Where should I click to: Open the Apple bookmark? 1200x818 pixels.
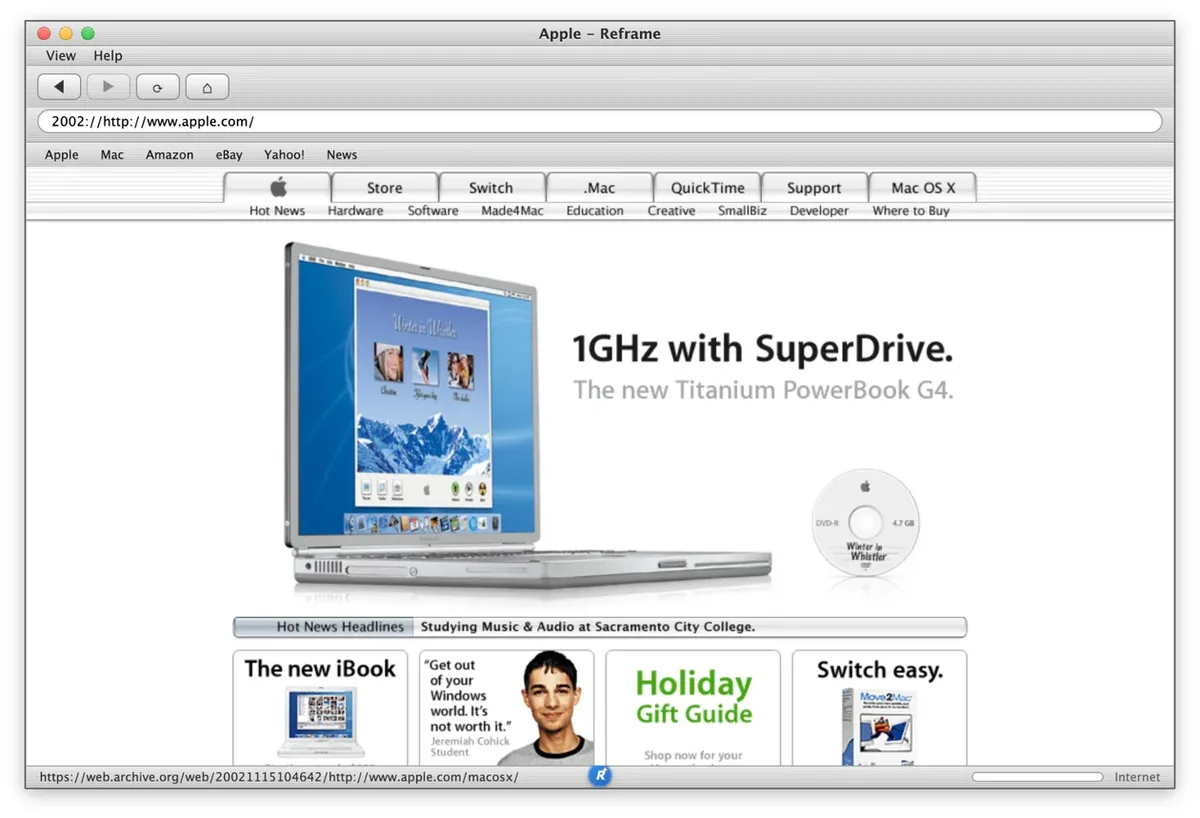(x=62, y=155)
